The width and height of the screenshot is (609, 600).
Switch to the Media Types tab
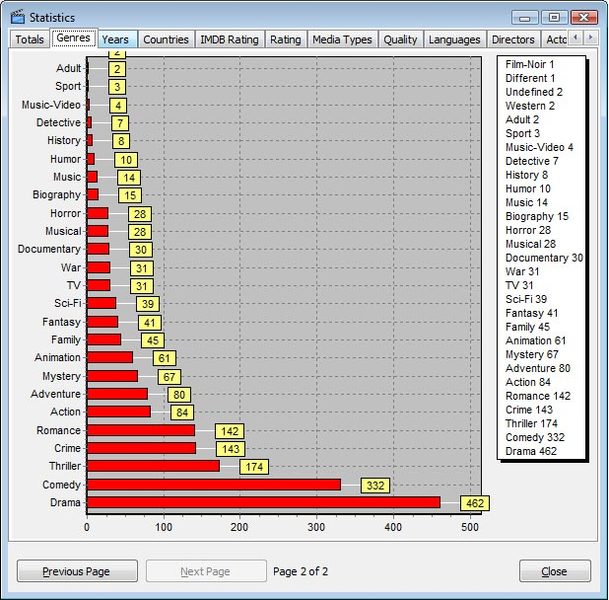click(342, 39)
